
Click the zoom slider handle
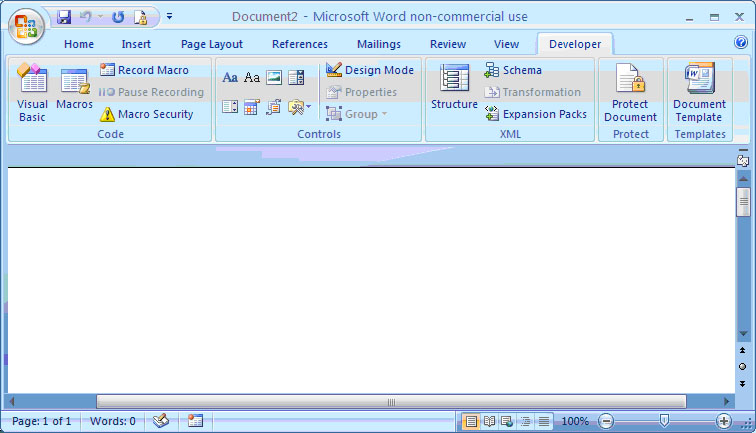(x=664, y=421)
